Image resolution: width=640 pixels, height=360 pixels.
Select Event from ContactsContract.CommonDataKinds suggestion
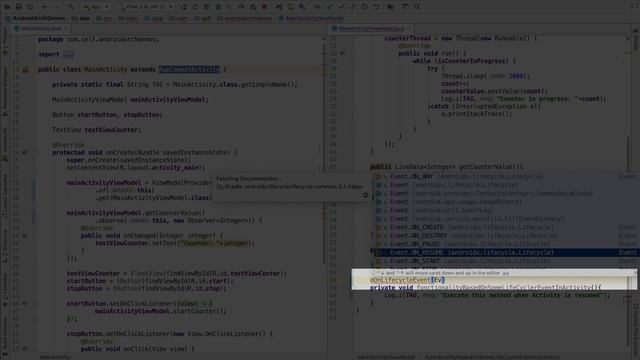pos(505,193)
